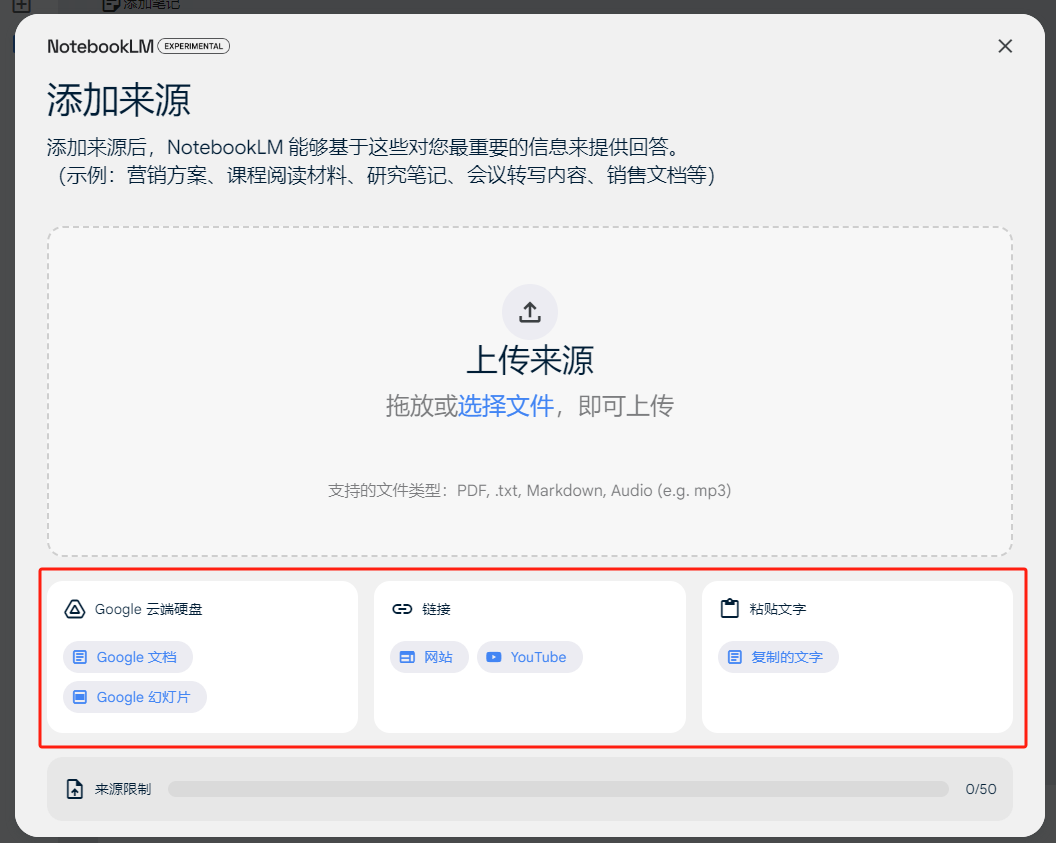Select 复制的文字 to paste text

coord(778,656)
